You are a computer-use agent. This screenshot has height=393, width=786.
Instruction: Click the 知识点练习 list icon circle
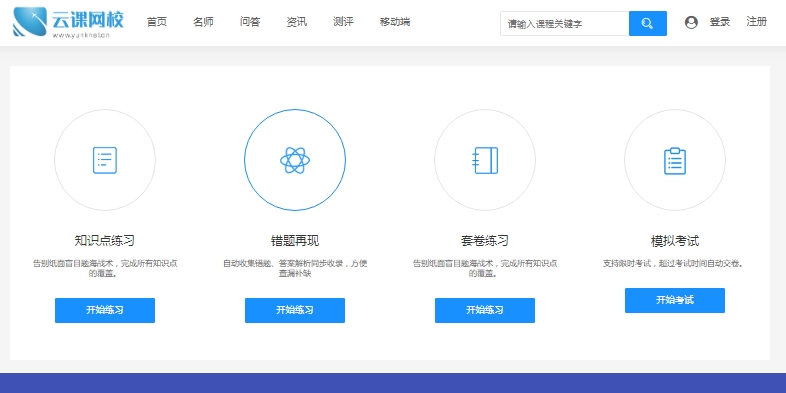[x=105, y=160]
